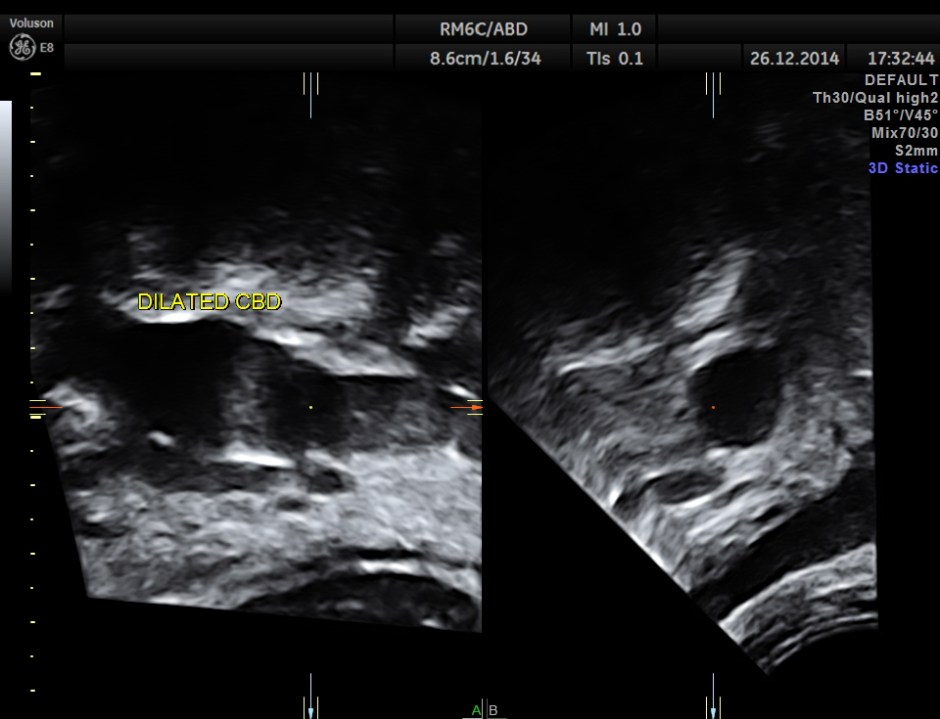Click the RM6C/ABD probe field
The image size is (940, 719).
point(485,28)
